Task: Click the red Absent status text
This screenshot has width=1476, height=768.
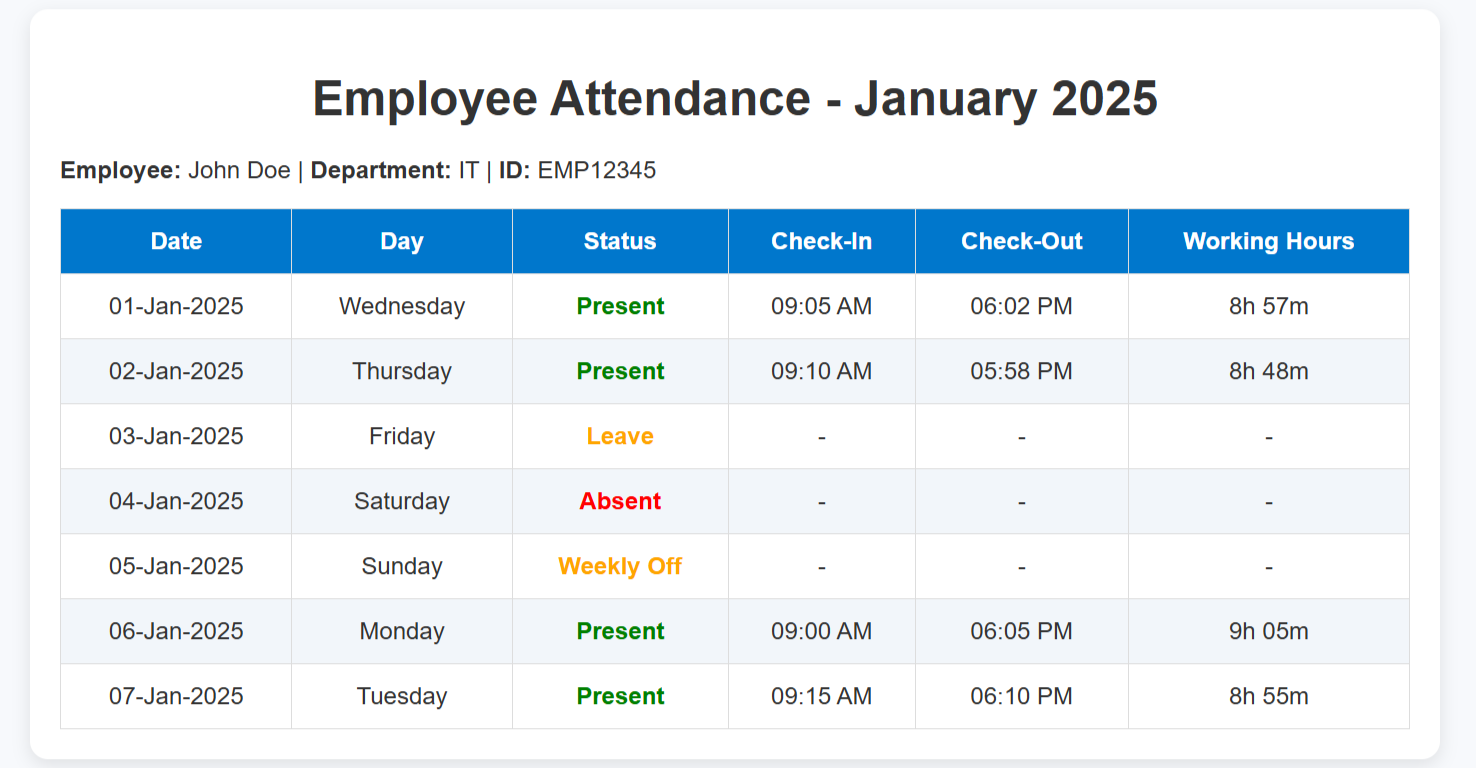Action: (620, 501)
